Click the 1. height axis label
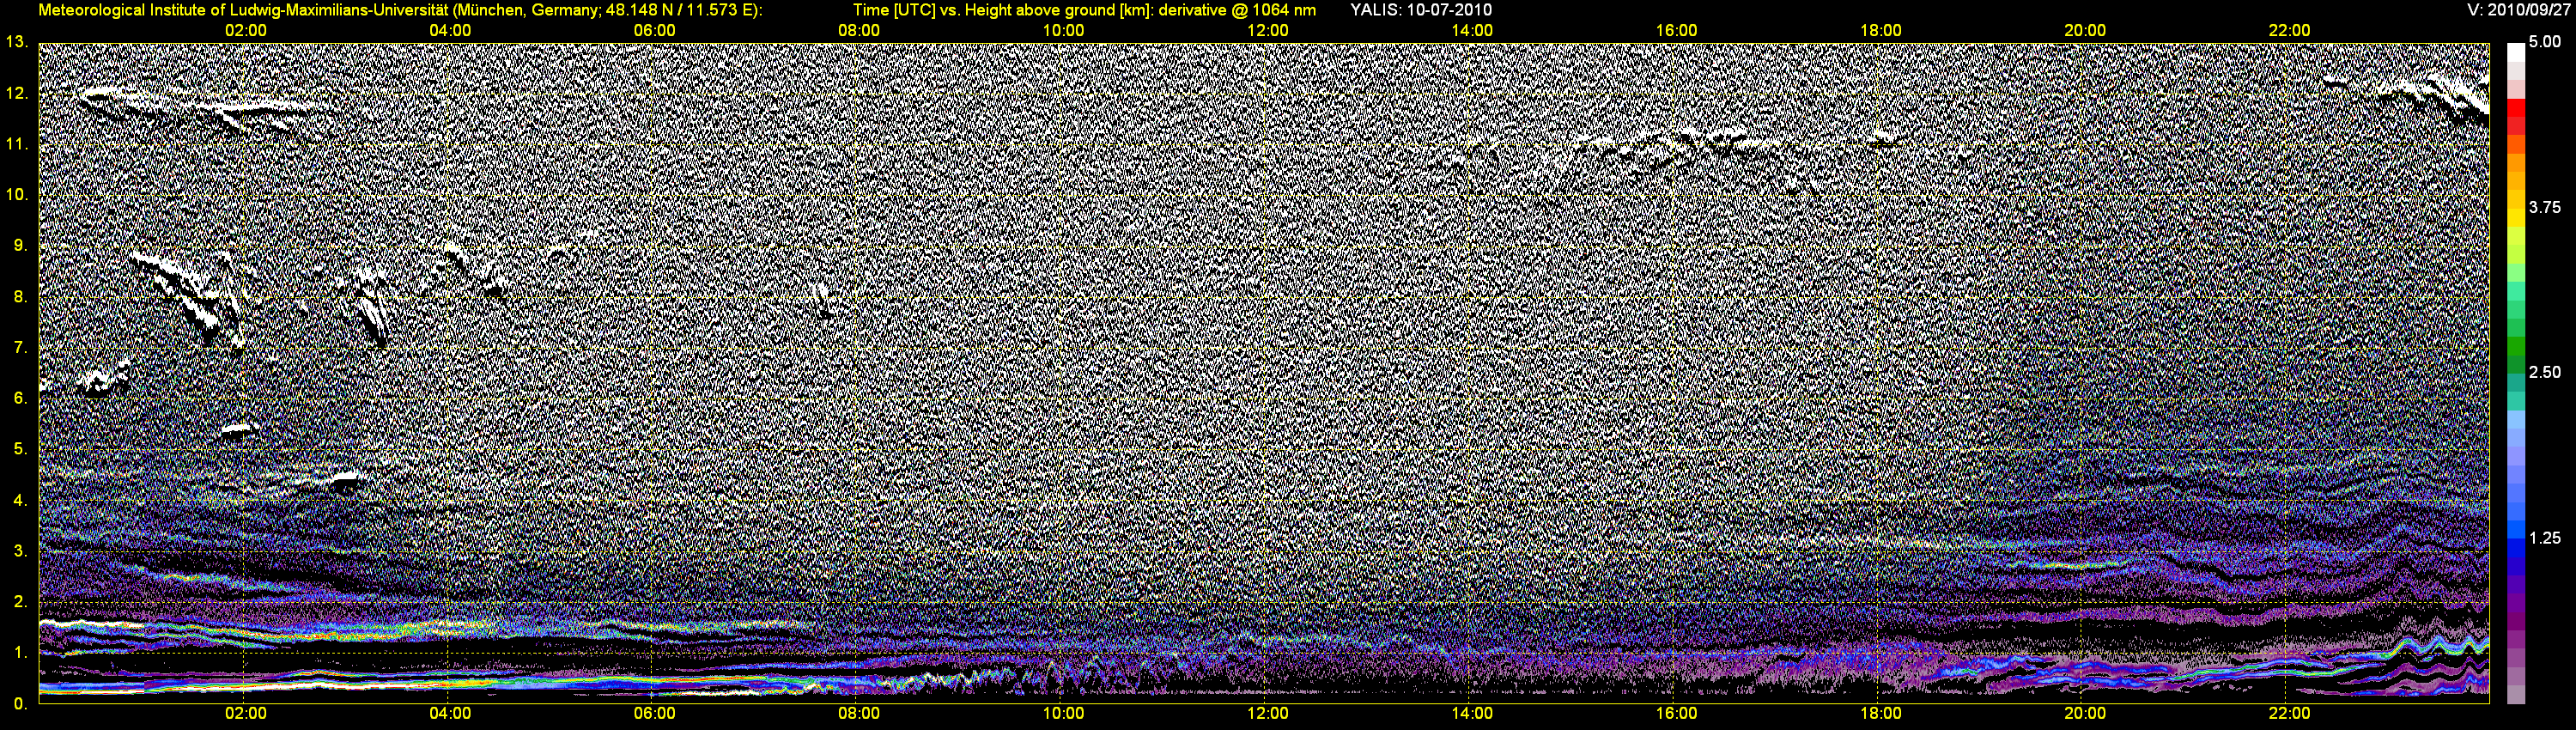The image size is (2576, 730). click(x=20, y=653)
